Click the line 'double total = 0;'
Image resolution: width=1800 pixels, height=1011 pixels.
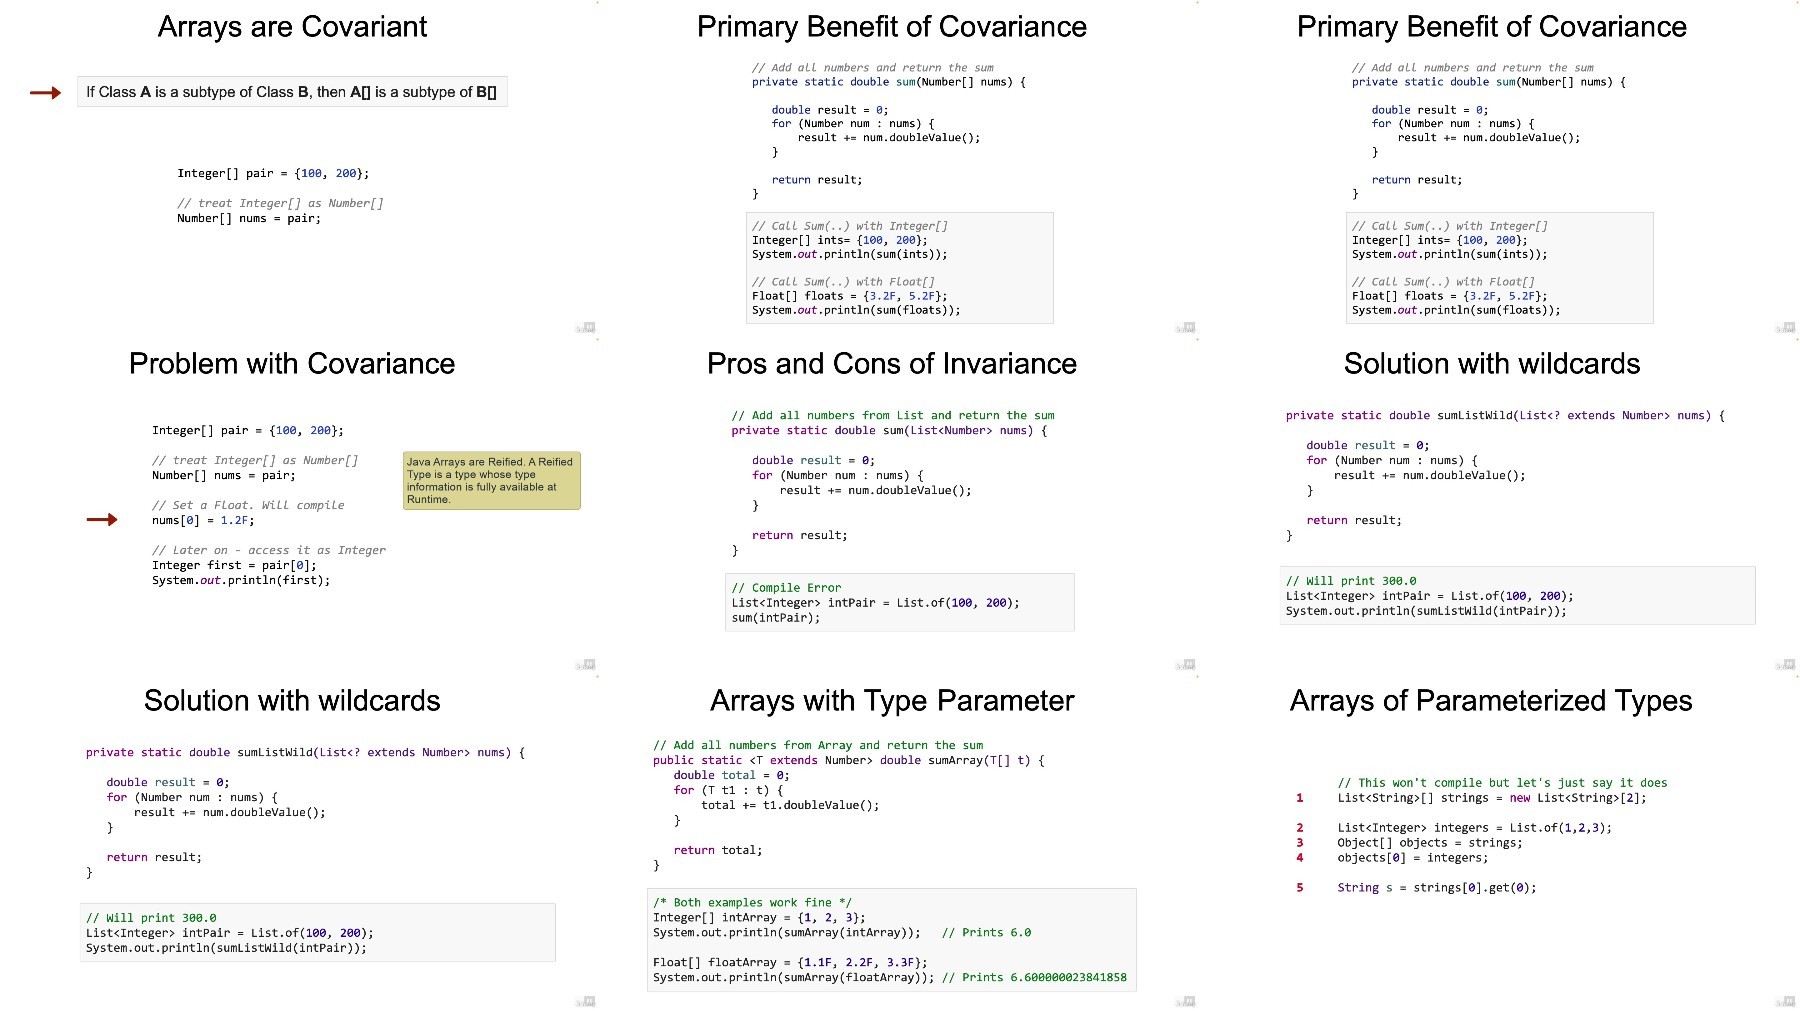731,775
